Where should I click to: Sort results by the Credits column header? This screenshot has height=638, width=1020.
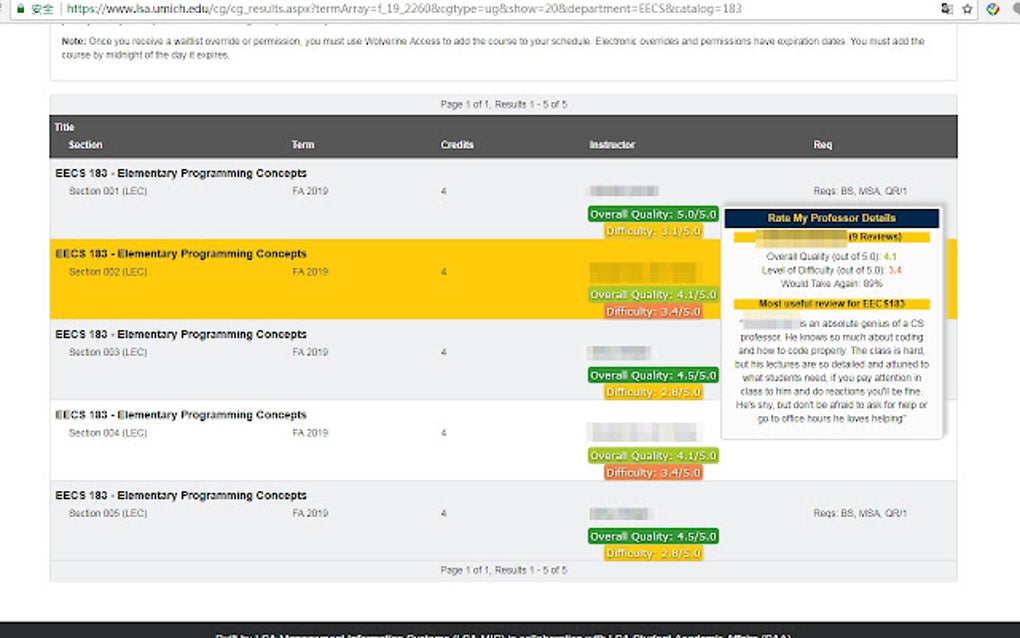[457, 144]
